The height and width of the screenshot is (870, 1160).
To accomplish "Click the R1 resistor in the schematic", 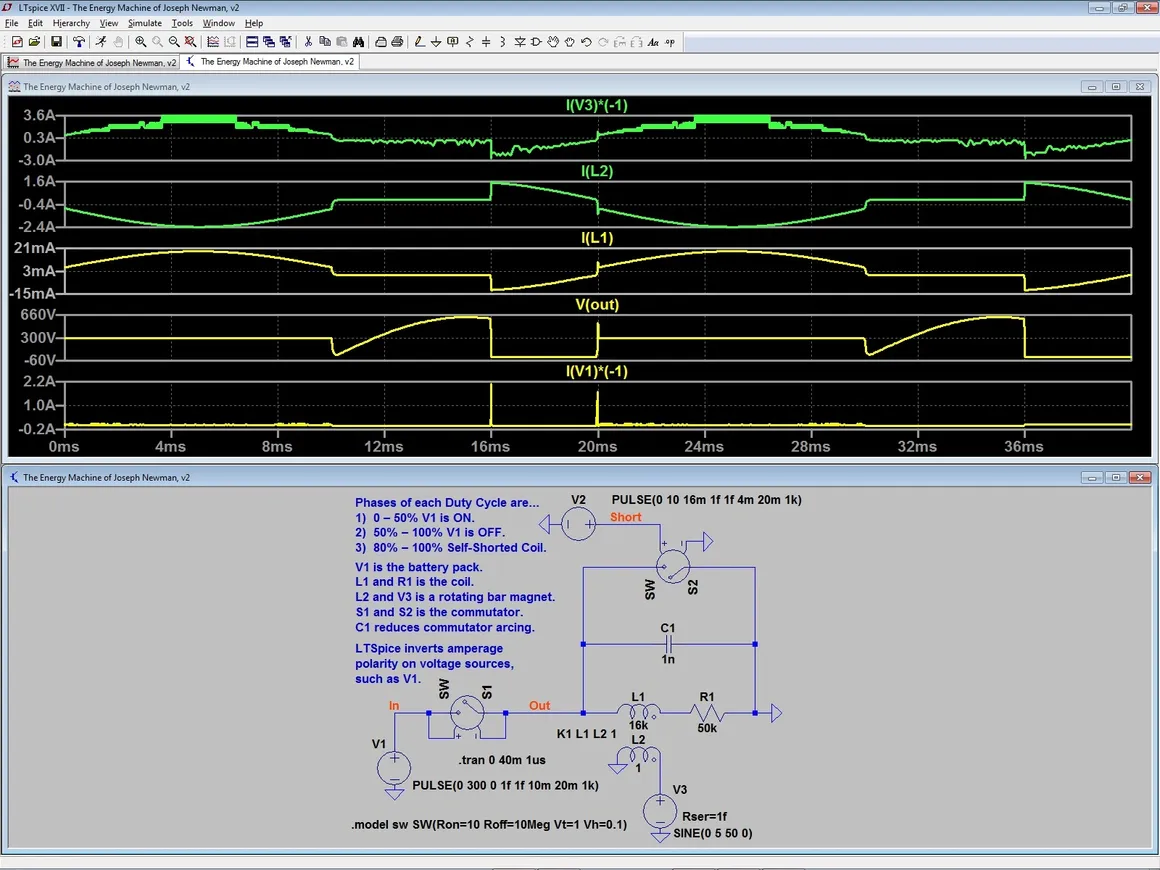I will click(x=707, y=713).
